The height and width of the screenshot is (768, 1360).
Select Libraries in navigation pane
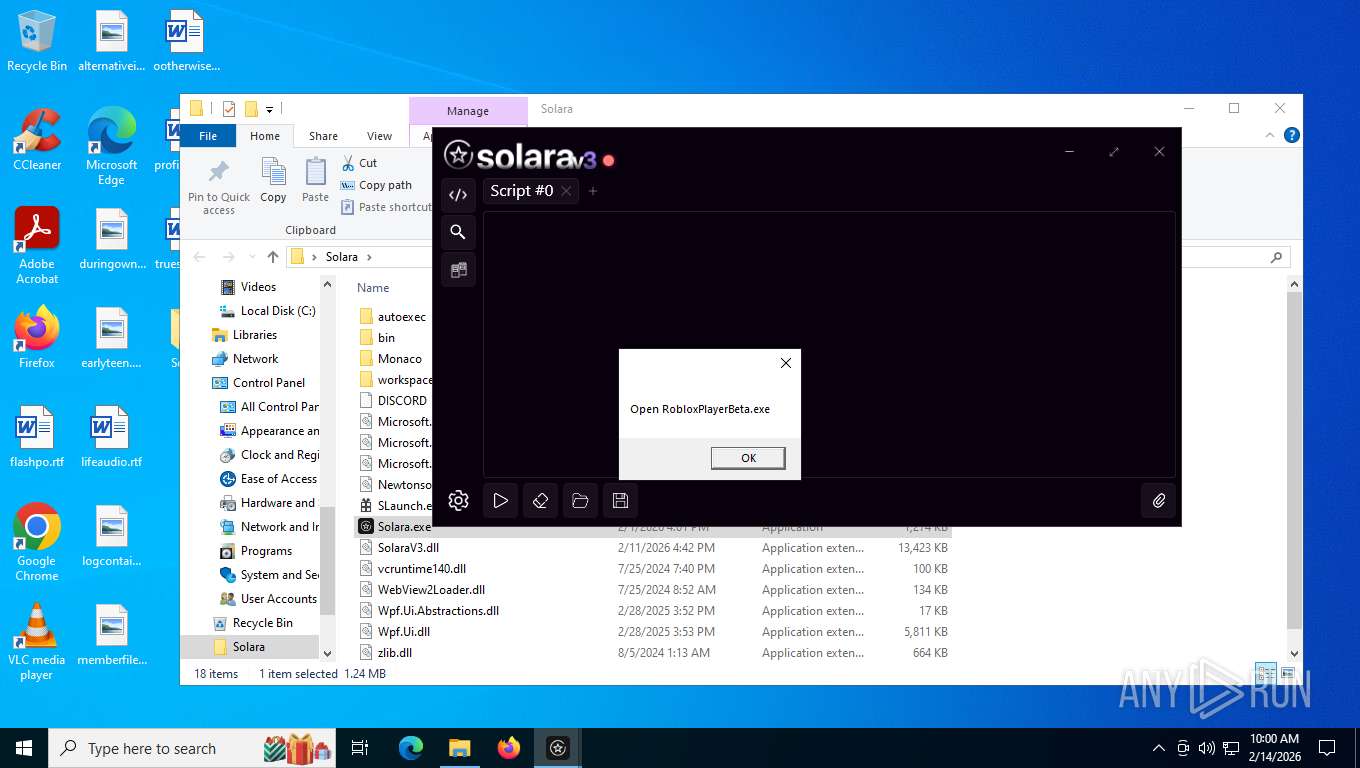(245, 335)
